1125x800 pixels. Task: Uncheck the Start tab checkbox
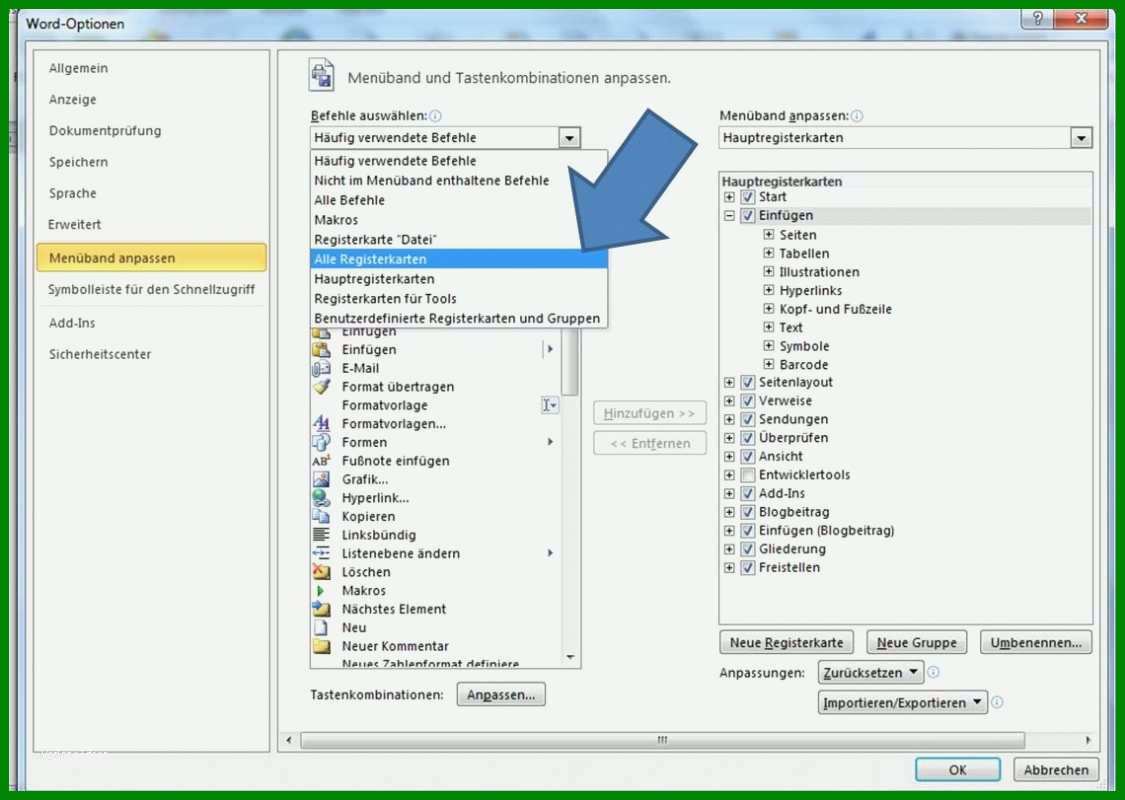coord(748,197)
